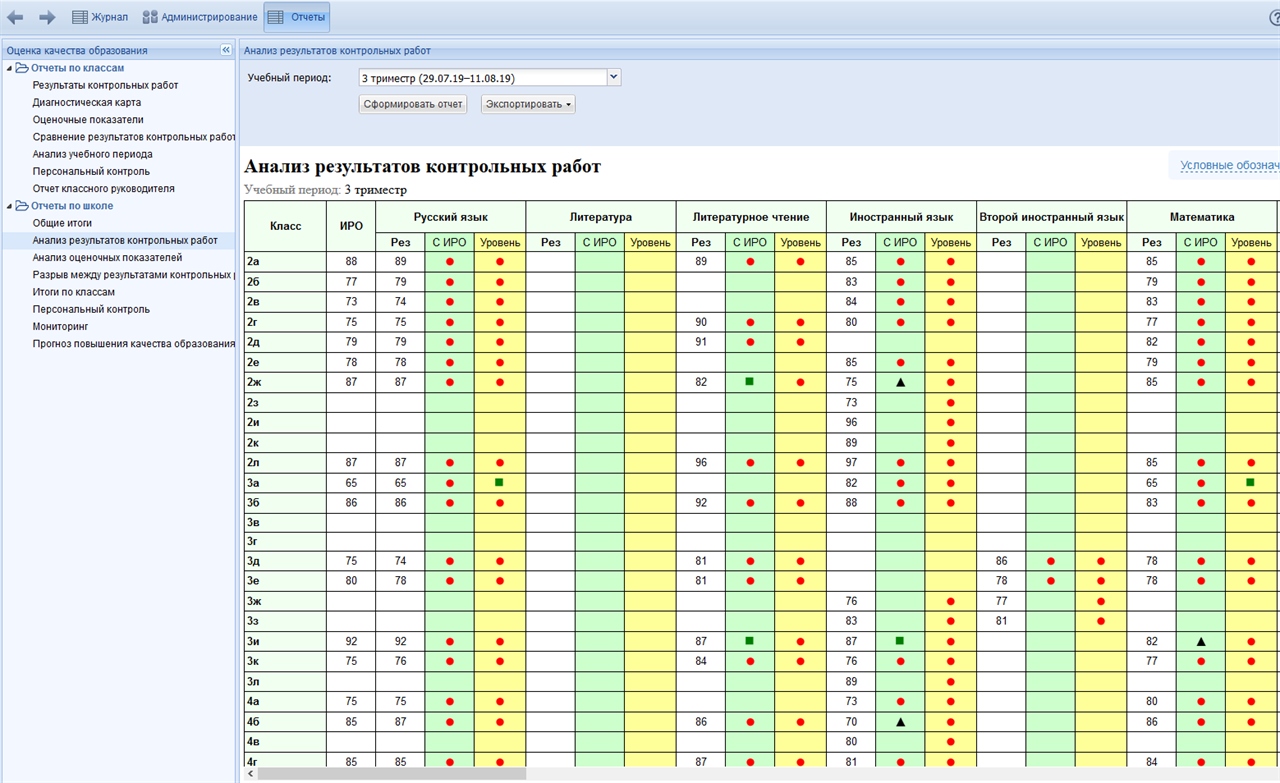Click green square in 3и Иностранный язык С ИРО
Viewport: 1280px width, 783px height.
click(x=900, y=640)
